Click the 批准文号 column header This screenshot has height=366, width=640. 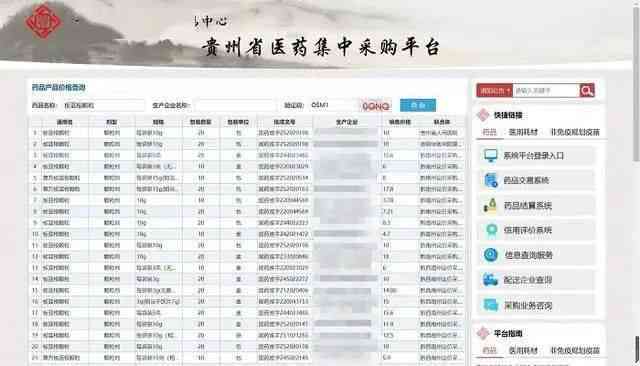pyautogui.click(x=284, y=122)
